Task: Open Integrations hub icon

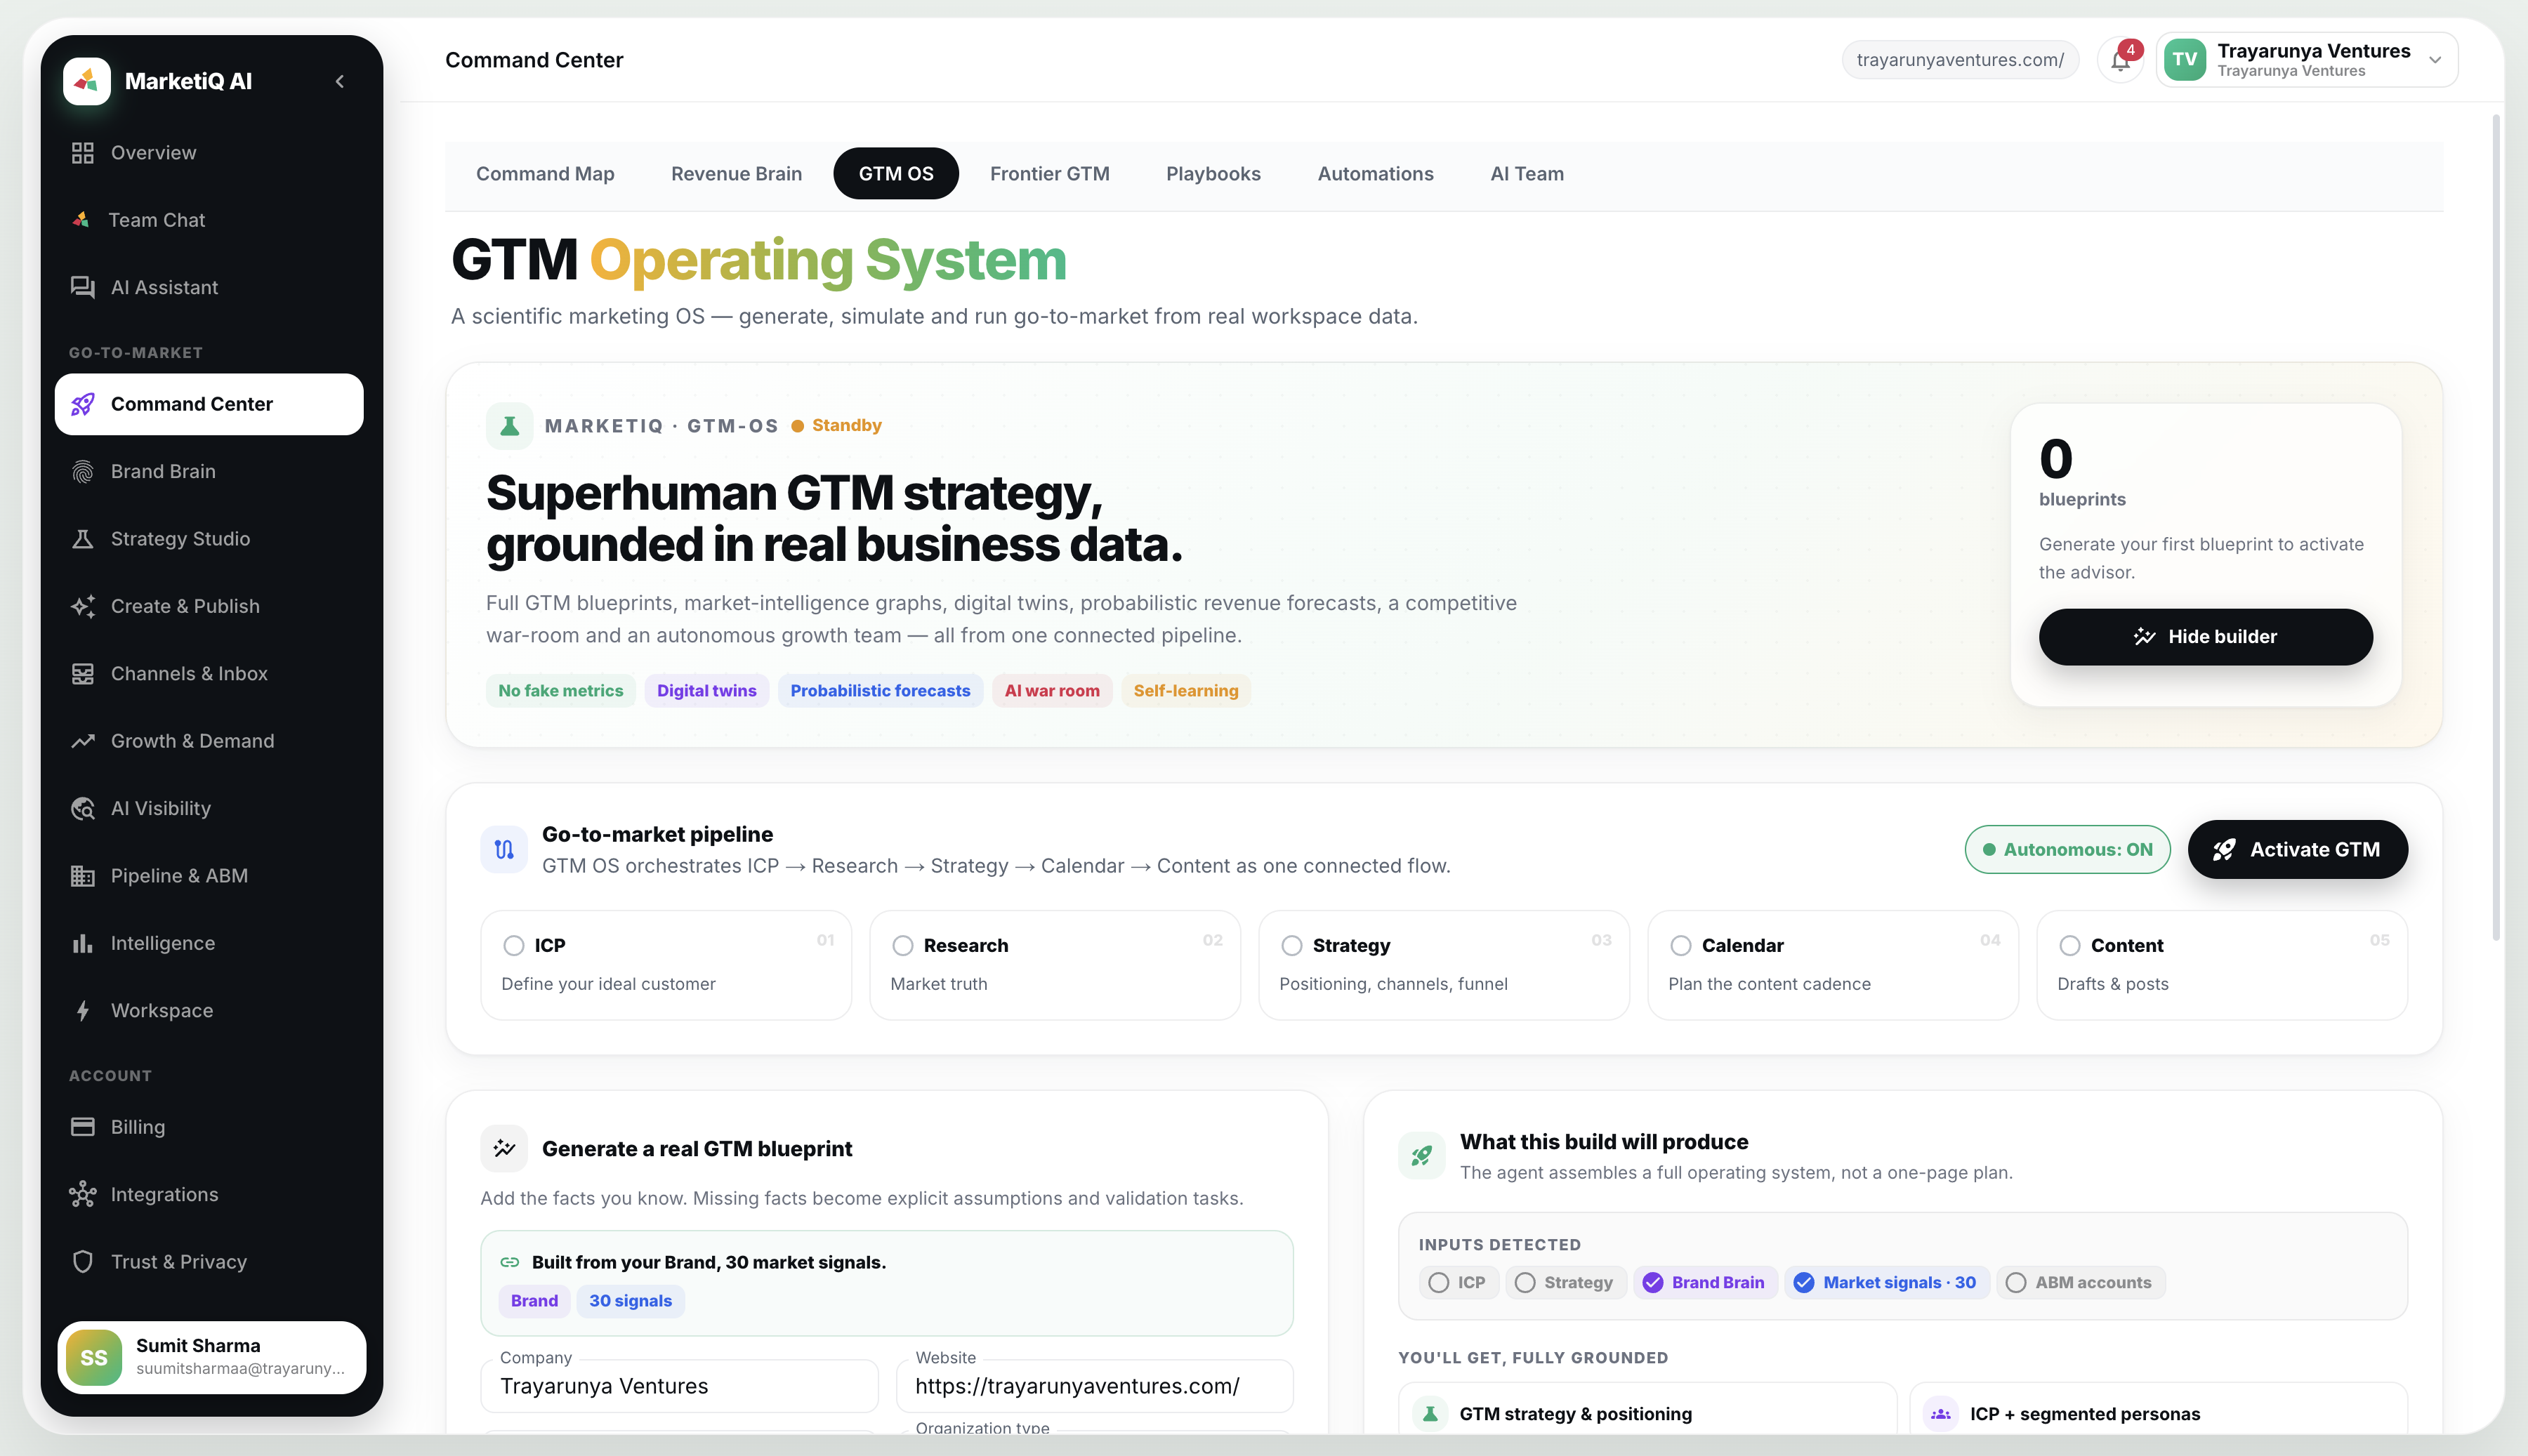Action: 83,1195
